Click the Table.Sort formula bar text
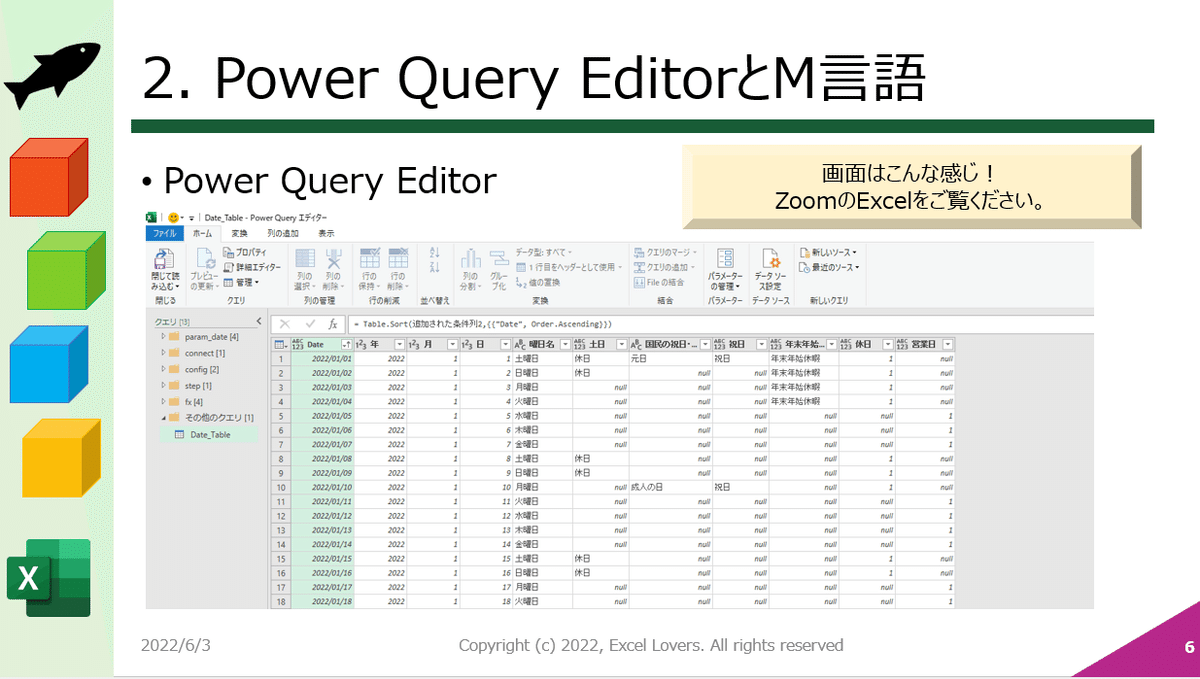 point(484,324)
